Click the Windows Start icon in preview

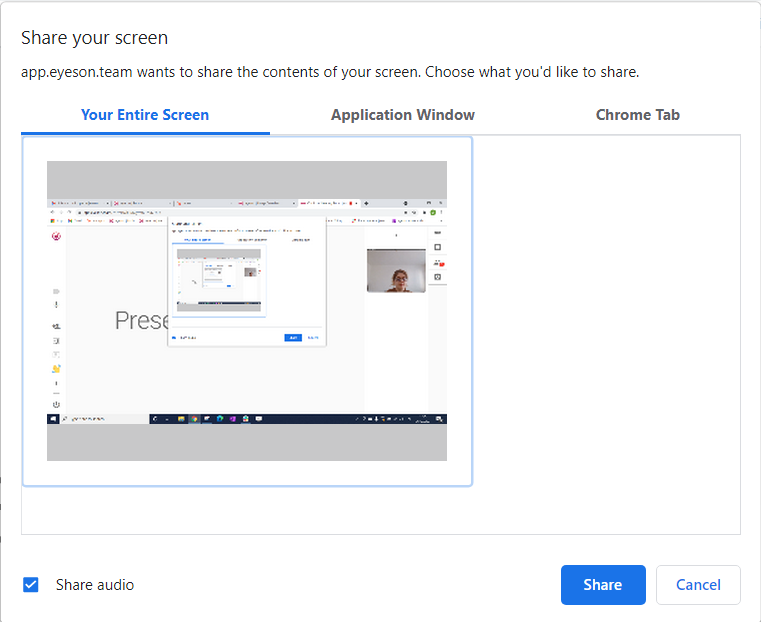[53, 419]
